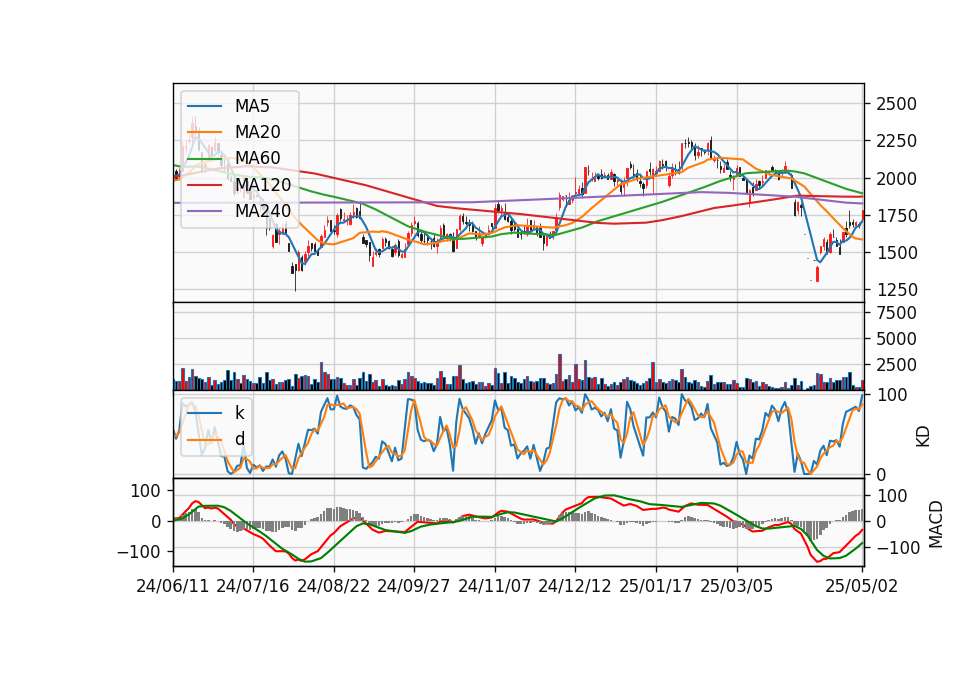Select the 'd' entry in KD legend

240,439
